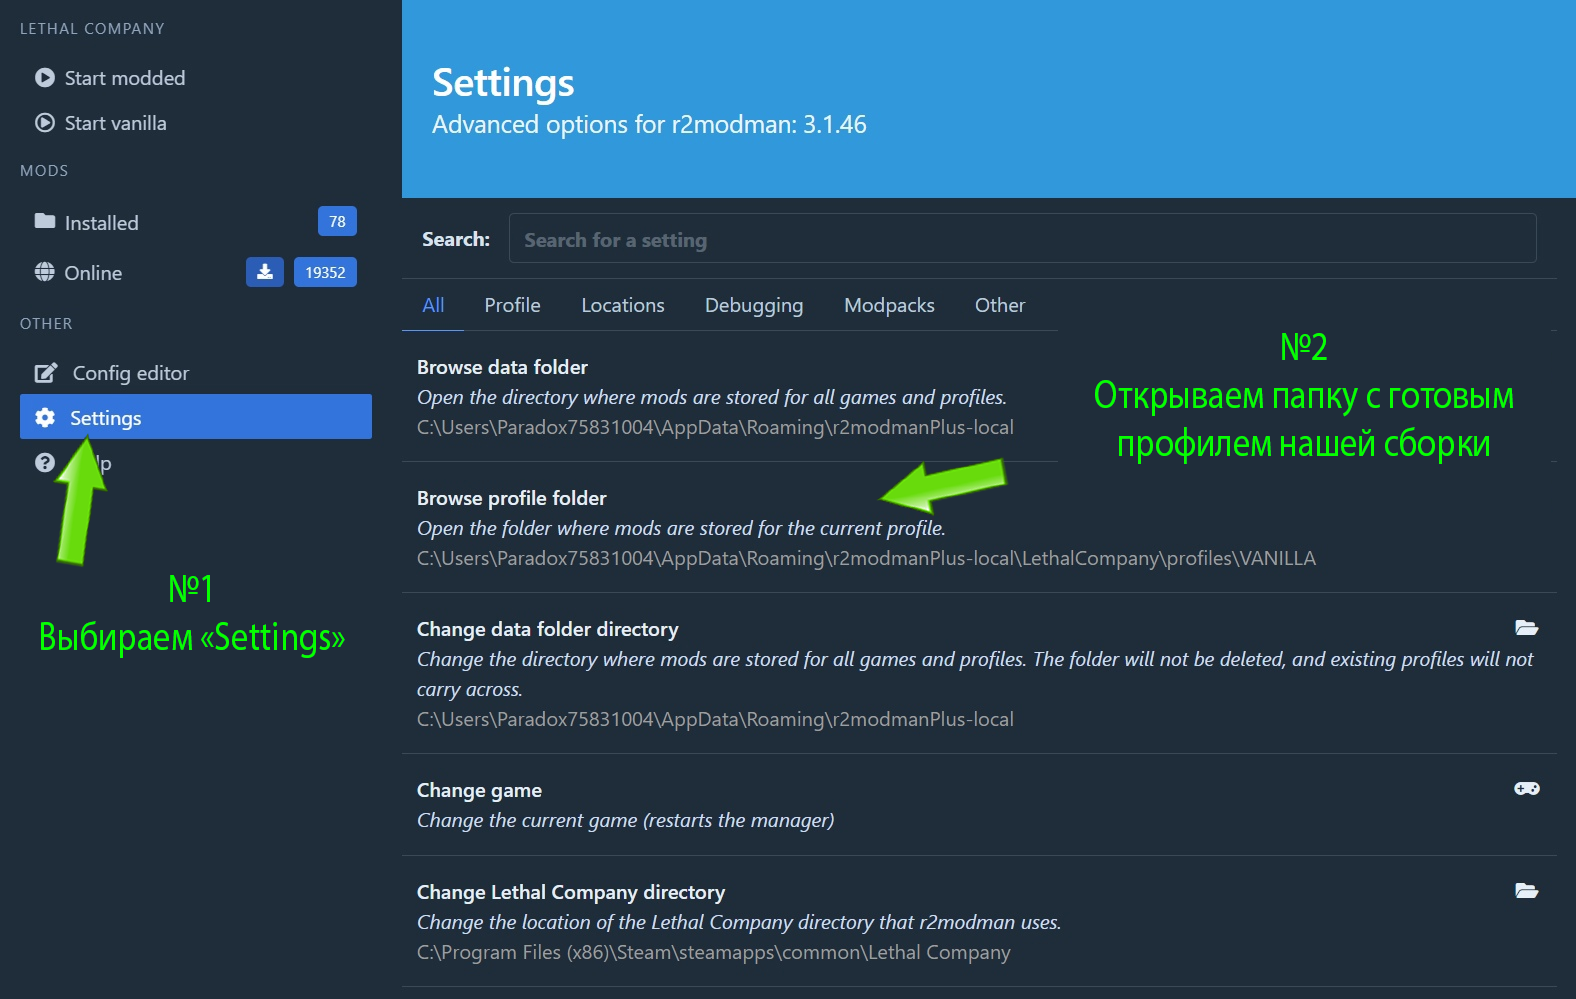Open the Installed mods folder icon
Viewport: 1576px width, 999px height.
pyautogui.click(x=45, y=221)
